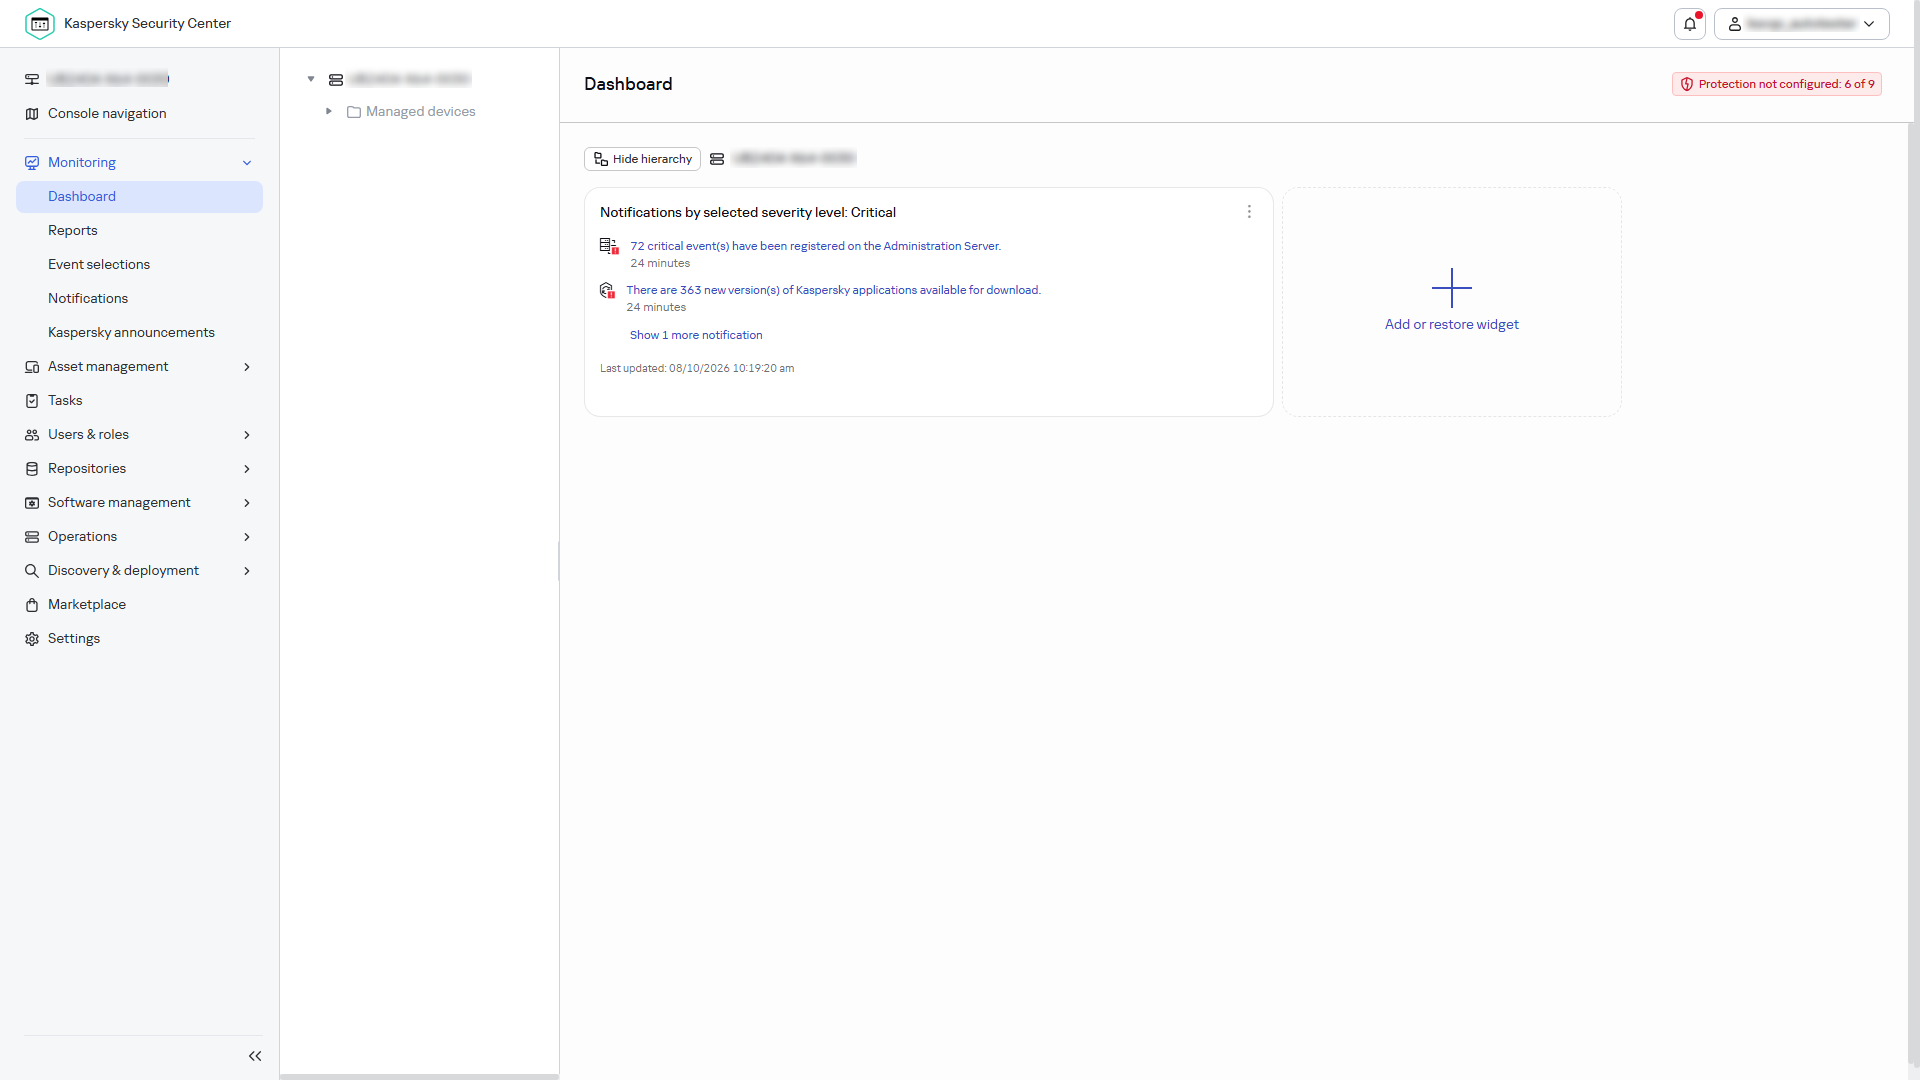The width and height of the screenshot is (1920, 1080).
Task: Click the Settings gear icon
Action: [x=32, y=639]
